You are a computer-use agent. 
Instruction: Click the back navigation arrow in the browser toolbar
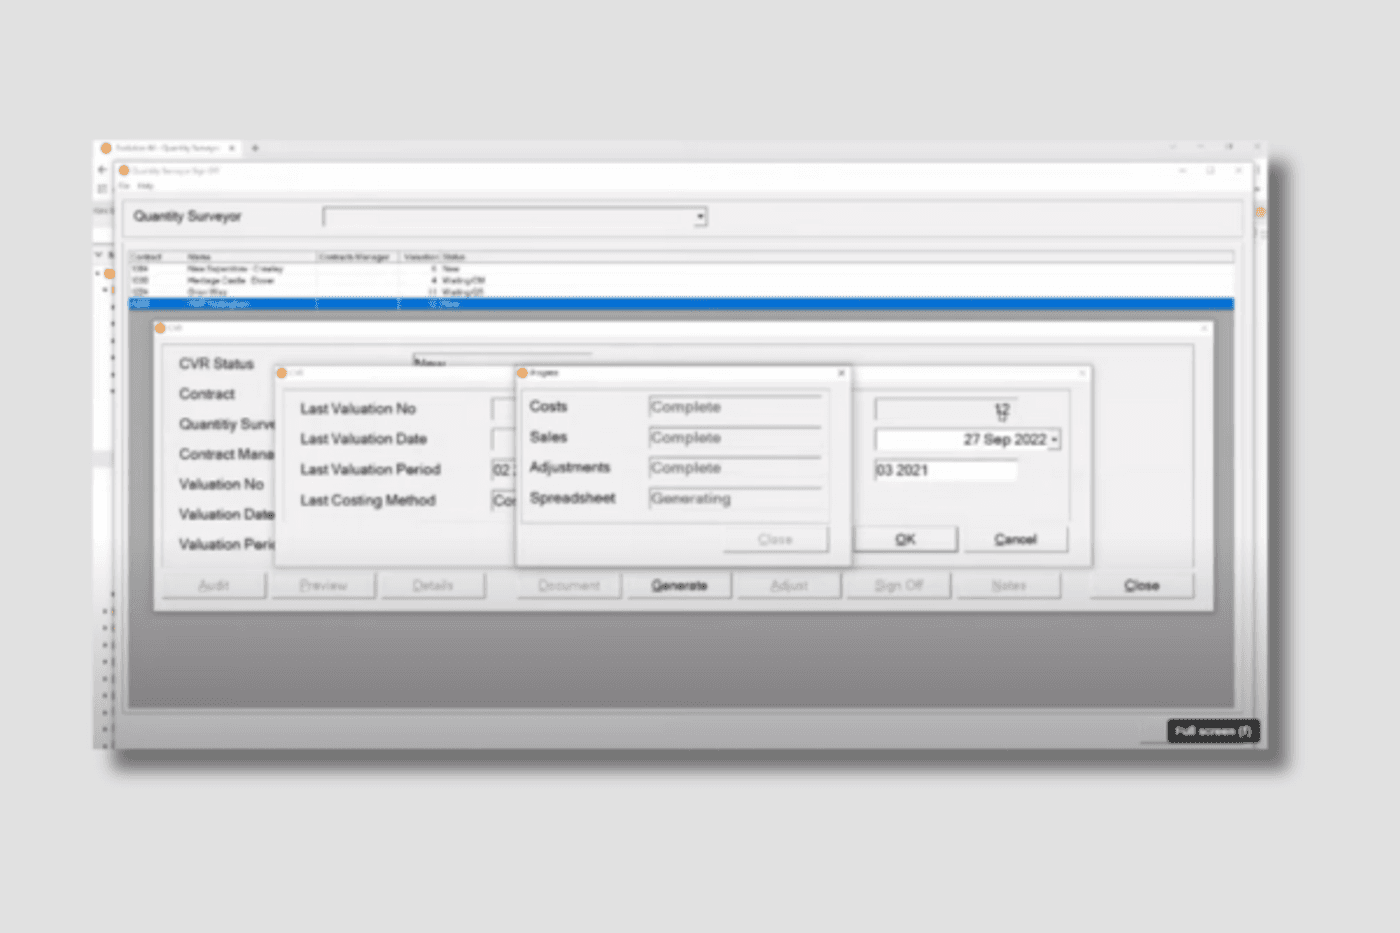102,170
